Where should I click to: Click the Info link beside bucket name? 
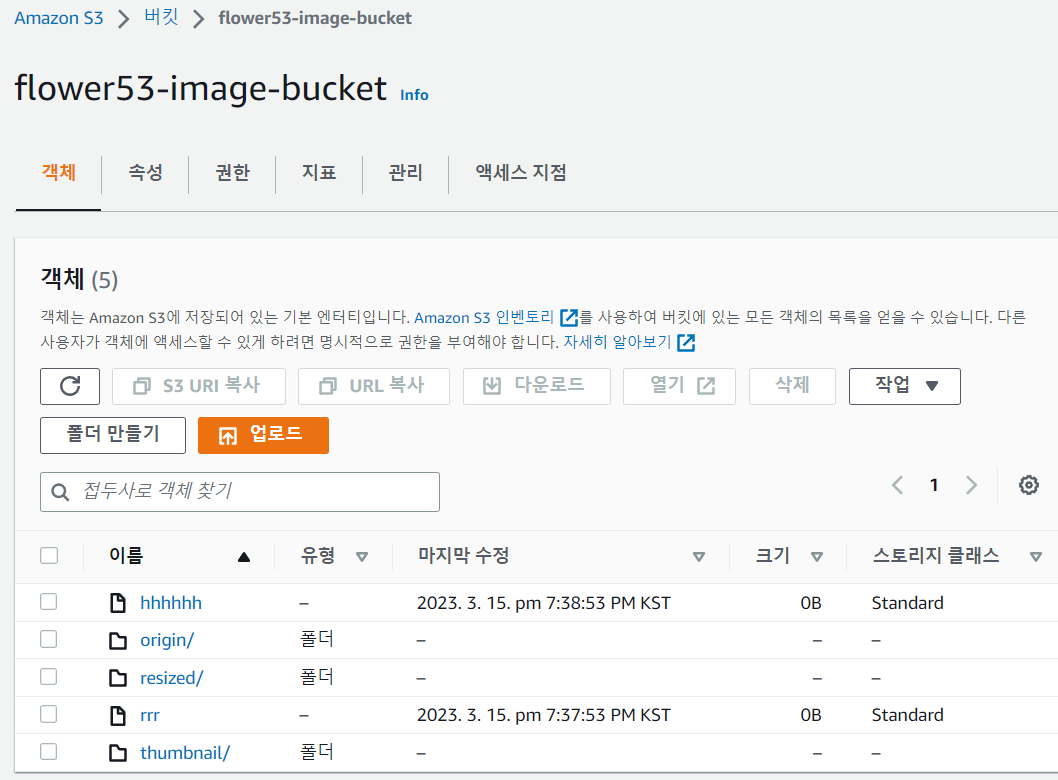pos(414,95)
